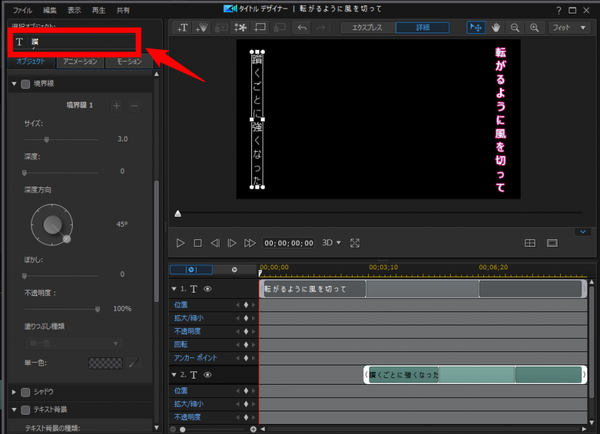The height and width of the screenshot is (434, 600).
Task: Switch to 詳細 mode
Action: [422, 28]
